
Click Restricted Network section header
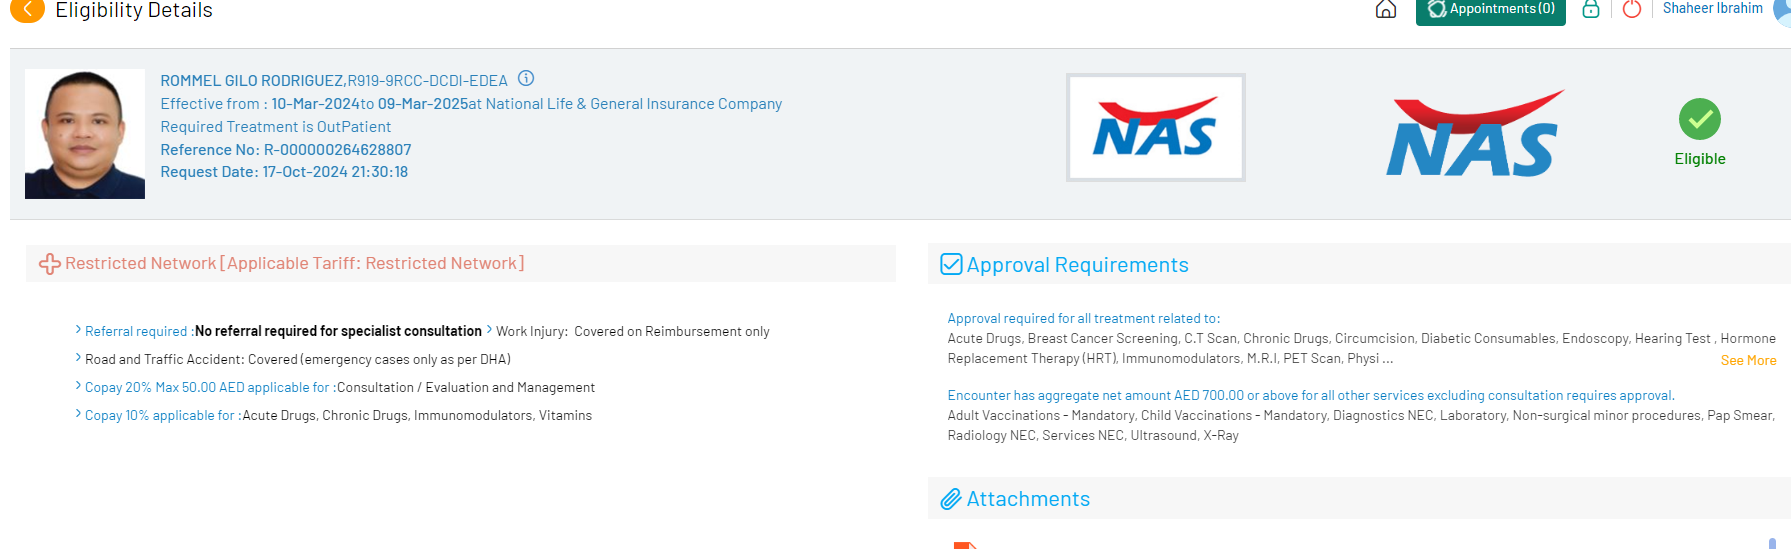(460, 263)
